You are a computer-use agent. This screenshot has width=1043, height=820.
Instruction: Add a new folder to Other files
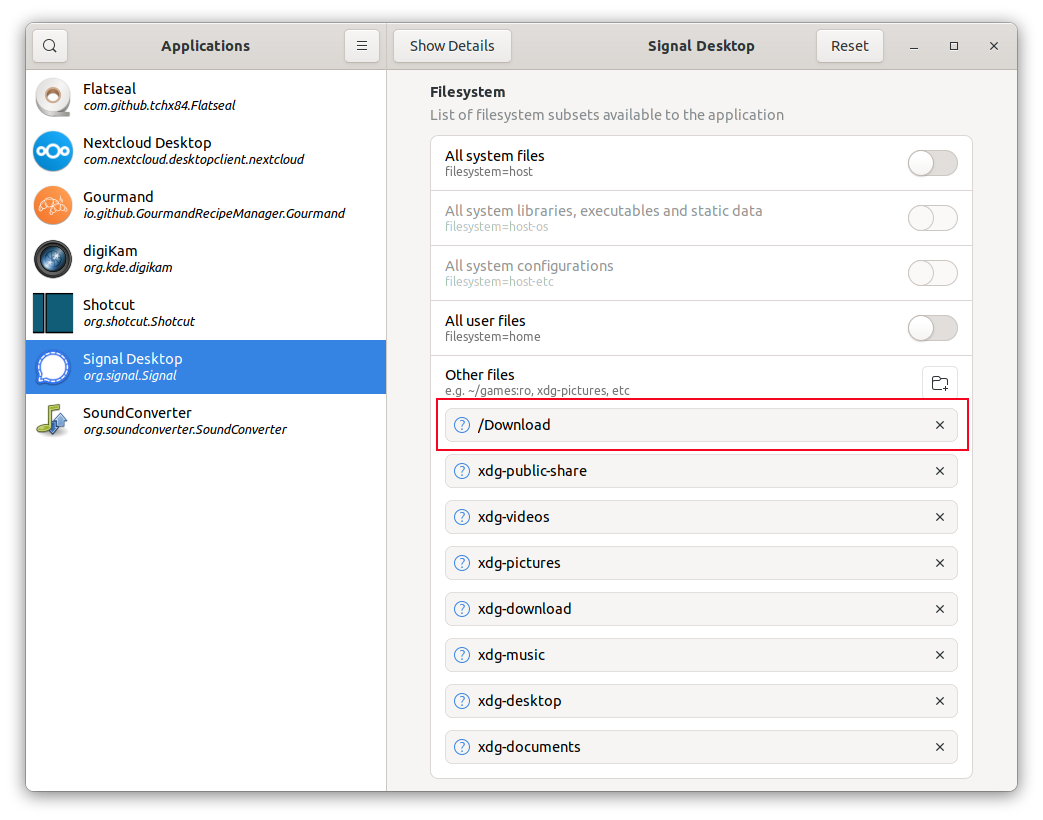pyautogui.click(x=940, y=383)
